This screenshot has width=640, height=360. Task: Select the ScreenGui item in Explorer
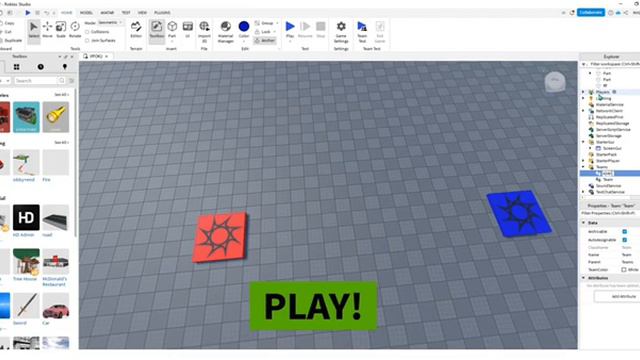tap(612, 148)
